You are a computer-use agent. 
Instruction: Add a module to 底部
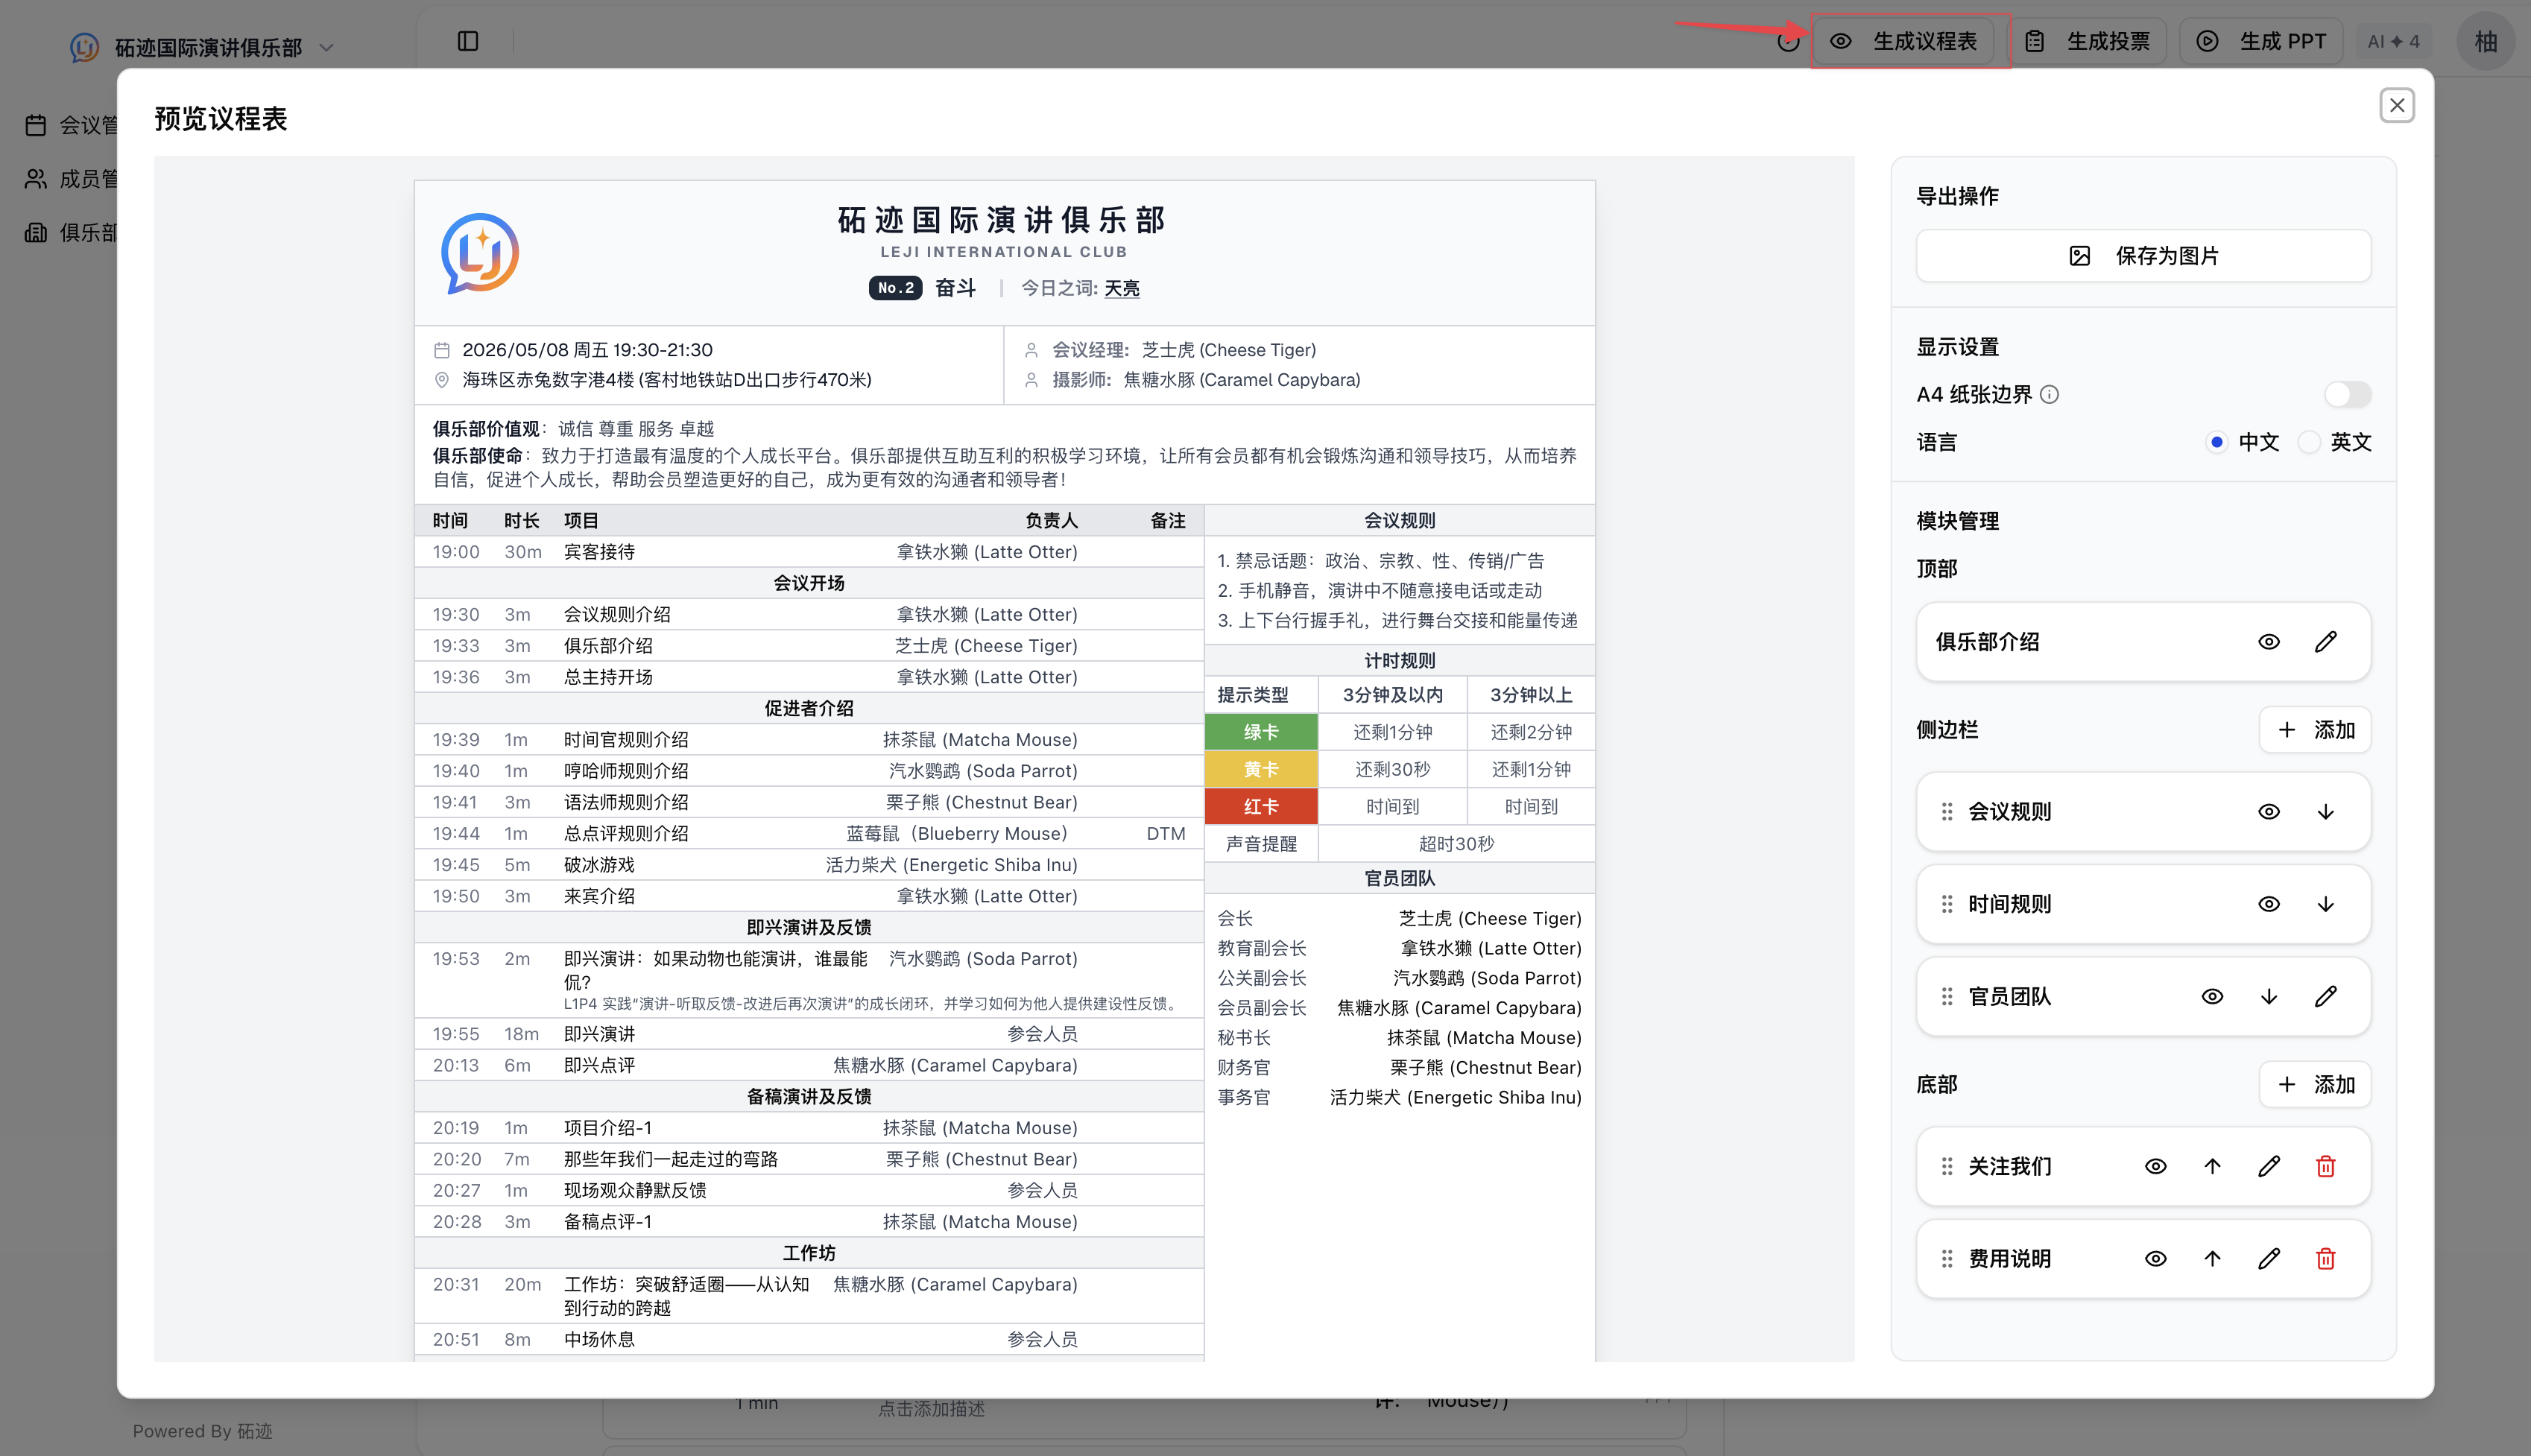[2314, 1085]
